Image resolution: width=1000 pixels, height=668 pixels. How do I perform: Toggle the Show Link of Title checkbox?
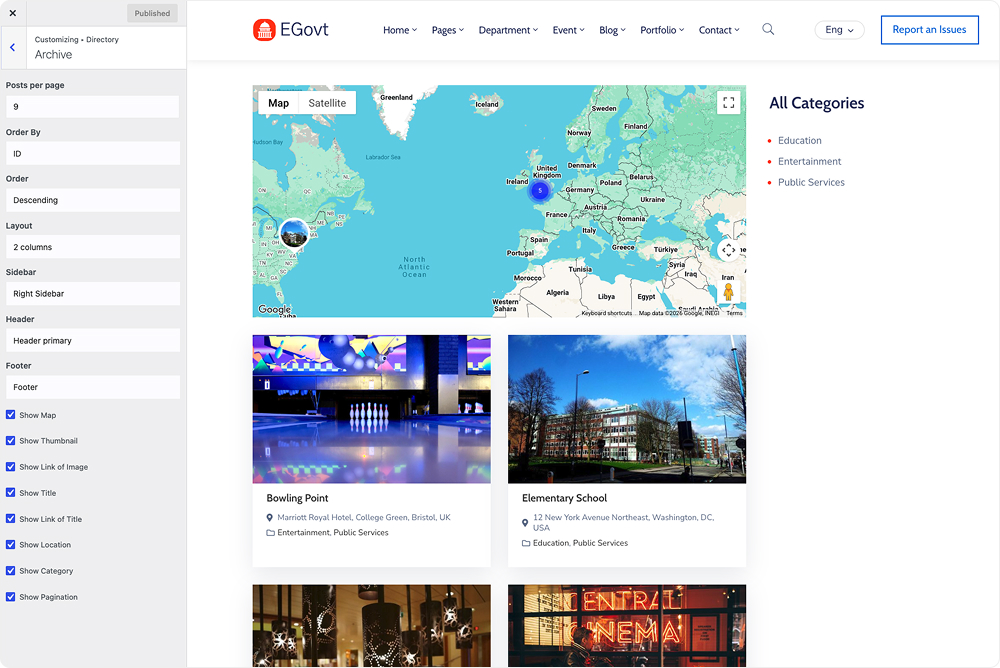tap(11, 519)
